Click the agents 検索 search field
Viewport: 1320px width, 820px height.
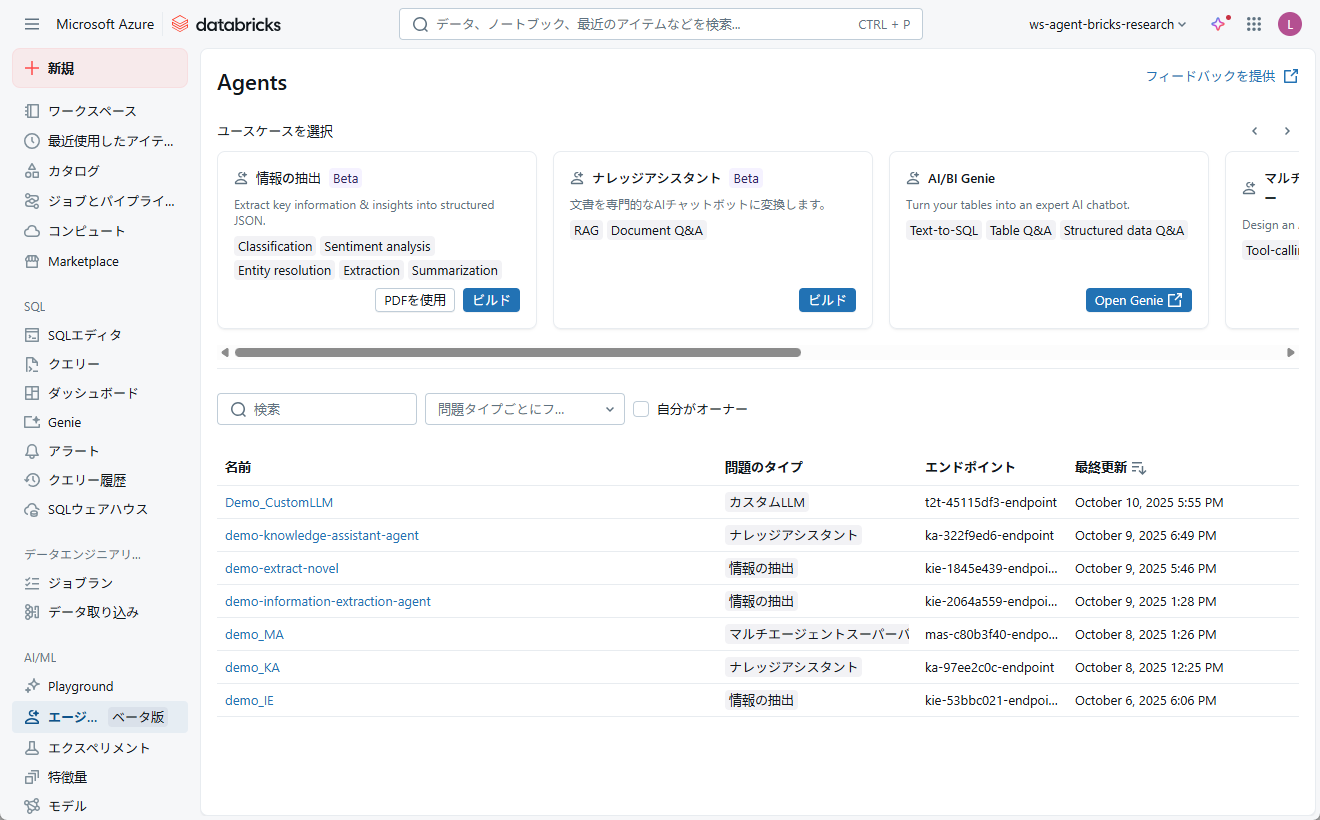click(317, 409)
